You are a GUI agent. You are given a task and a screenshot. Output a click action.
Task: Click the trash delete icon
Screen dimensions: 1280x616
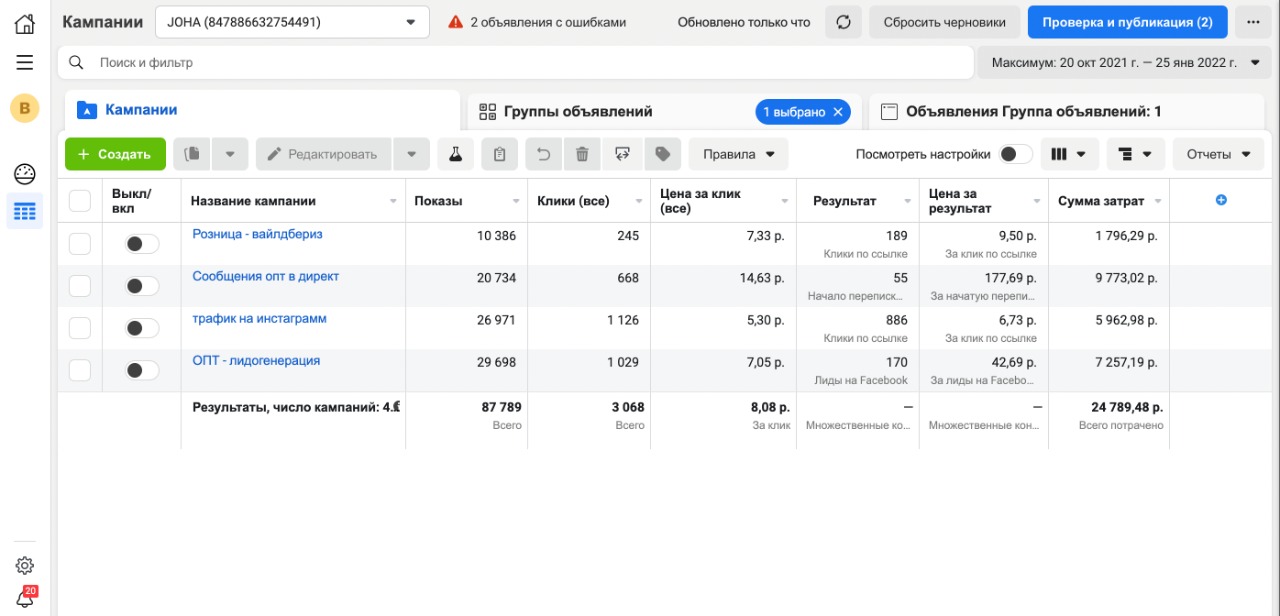tap(581, 154)
